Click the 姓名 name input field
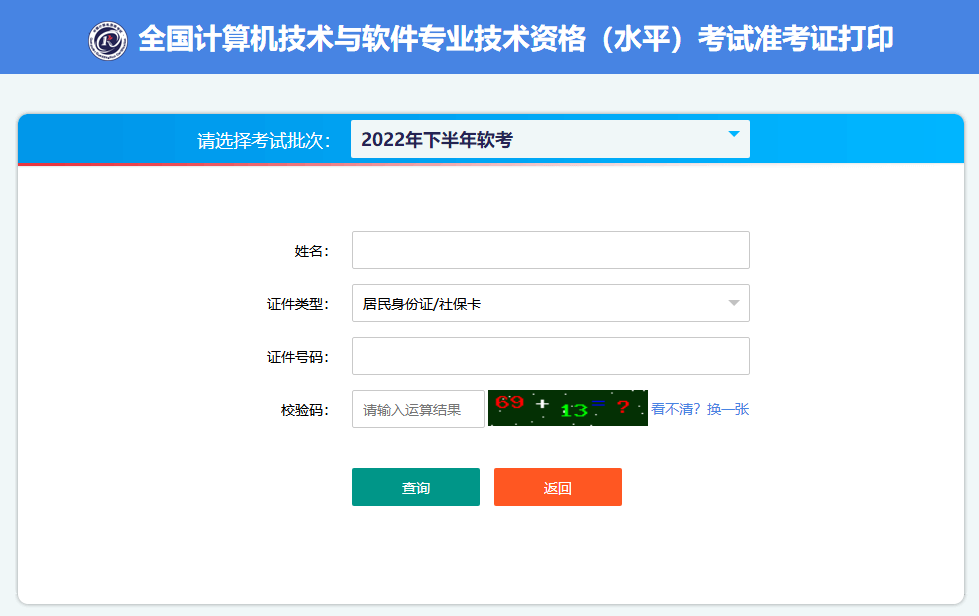 [x=550, y=250]
